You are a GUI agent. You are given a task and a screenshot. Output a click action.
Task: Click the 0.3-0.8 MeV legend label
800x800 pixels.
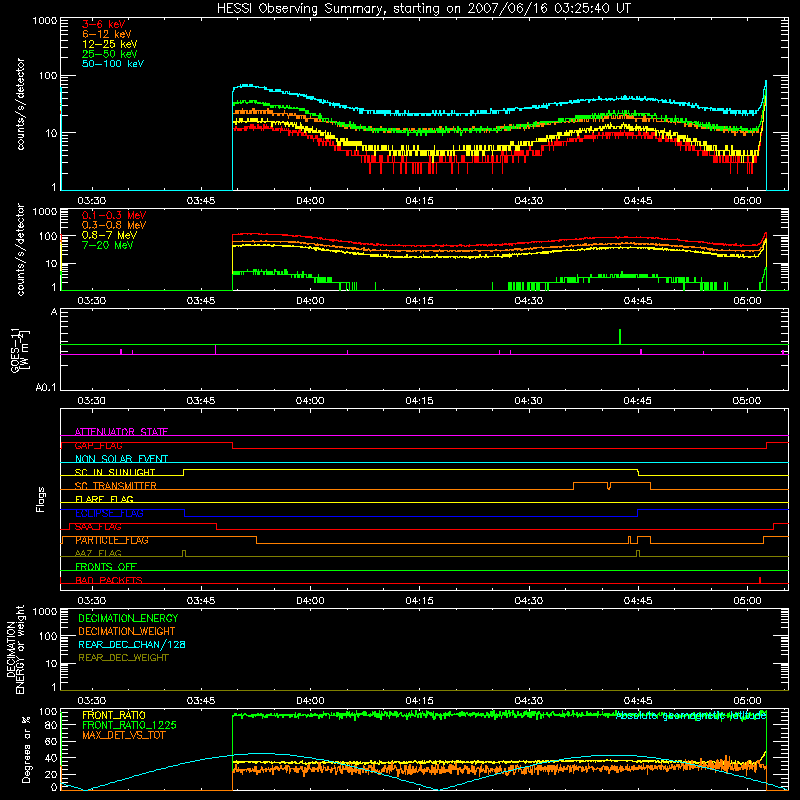click(114, 225)
